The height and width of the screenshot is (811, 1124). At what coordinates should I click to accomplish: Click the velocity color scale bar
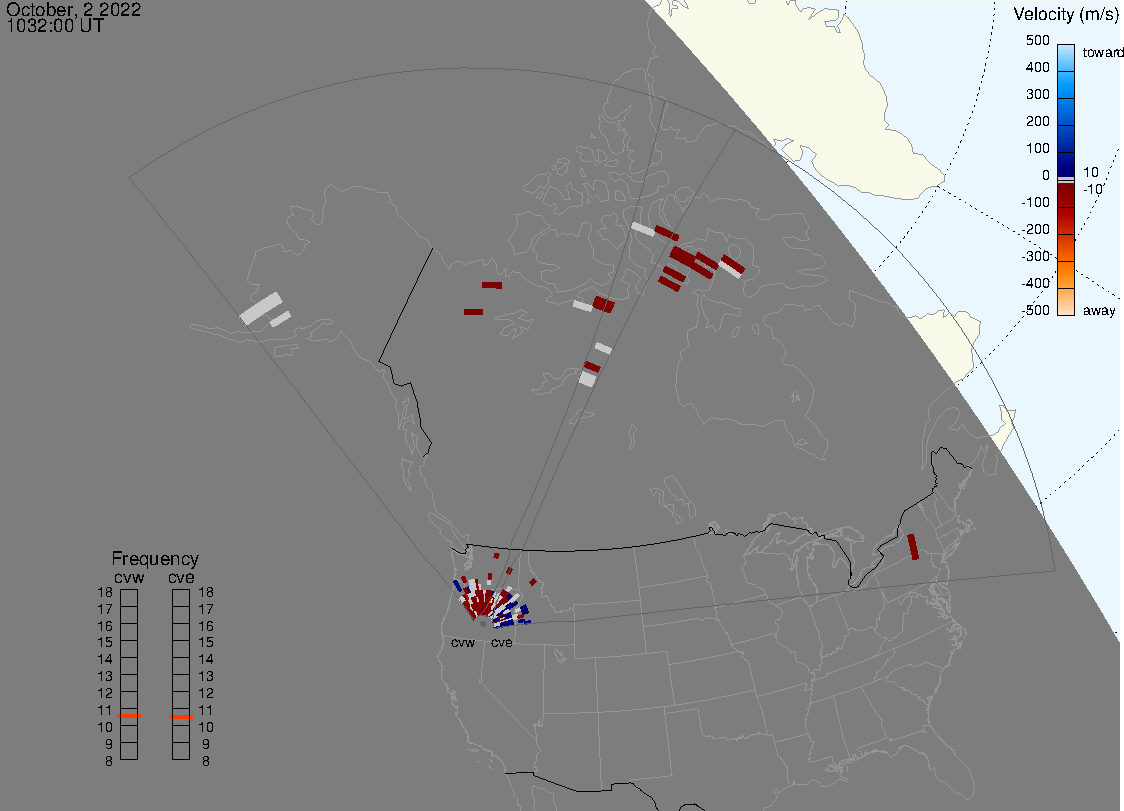tap(1066, 180)
